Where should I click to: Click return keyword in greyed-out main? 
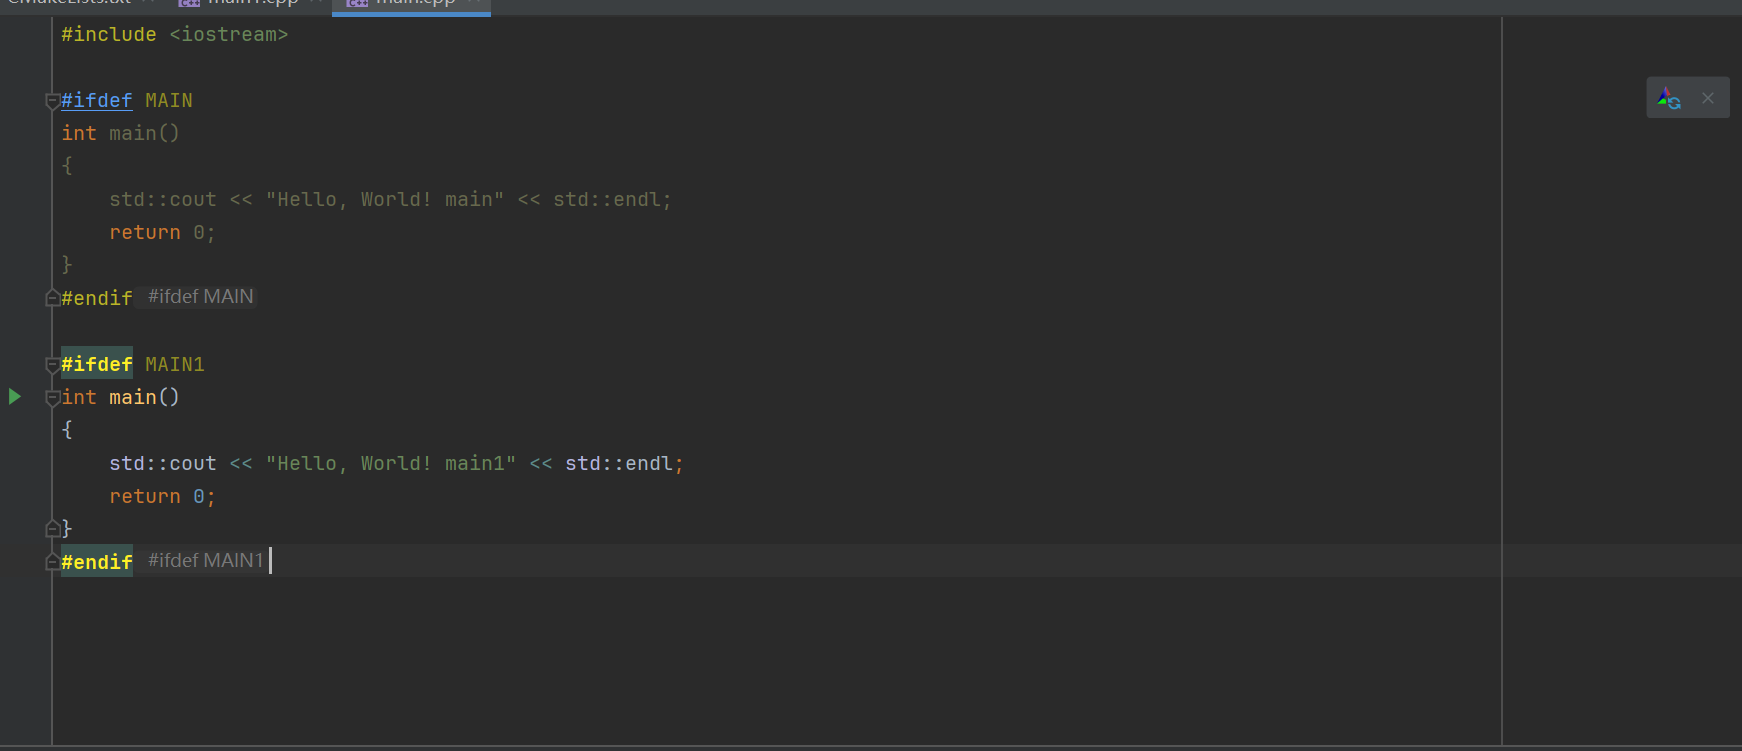click(144, 233)
